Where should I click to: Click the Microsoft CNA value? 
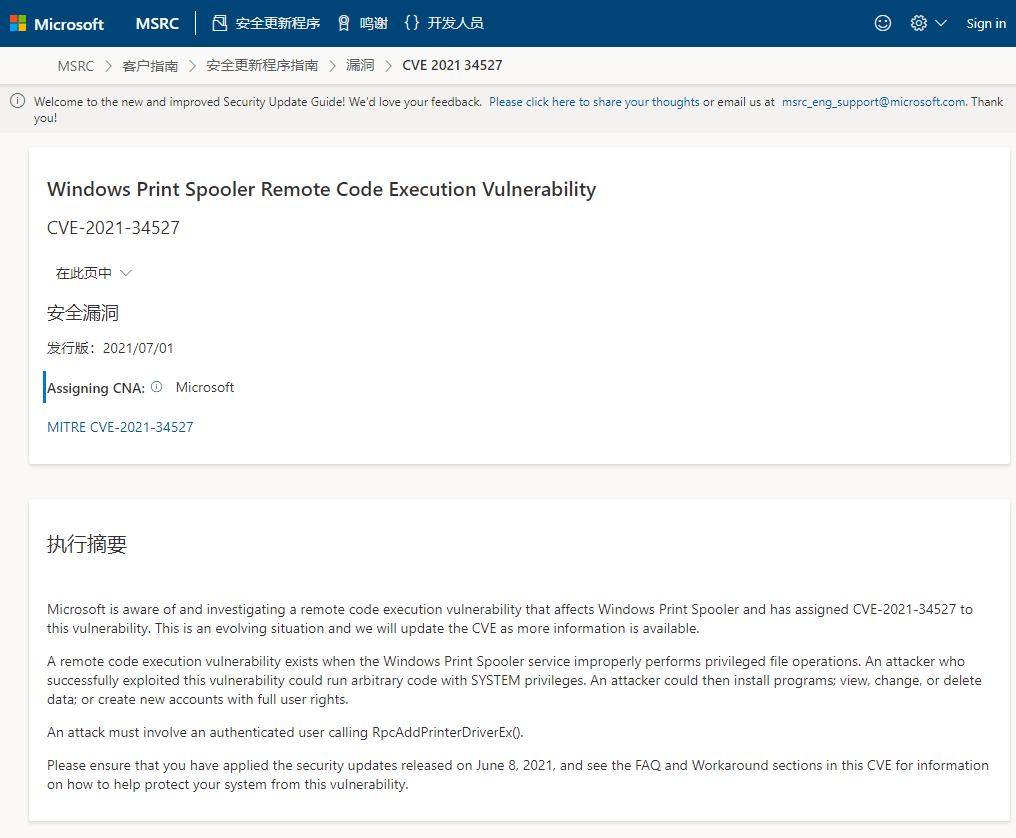click(x=205, y=387)
